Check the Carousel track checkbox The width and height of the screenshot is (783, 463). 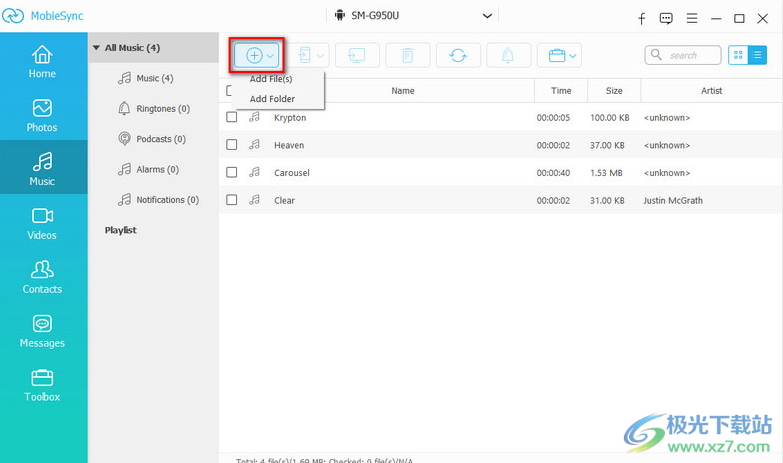[x=232, y=172]
